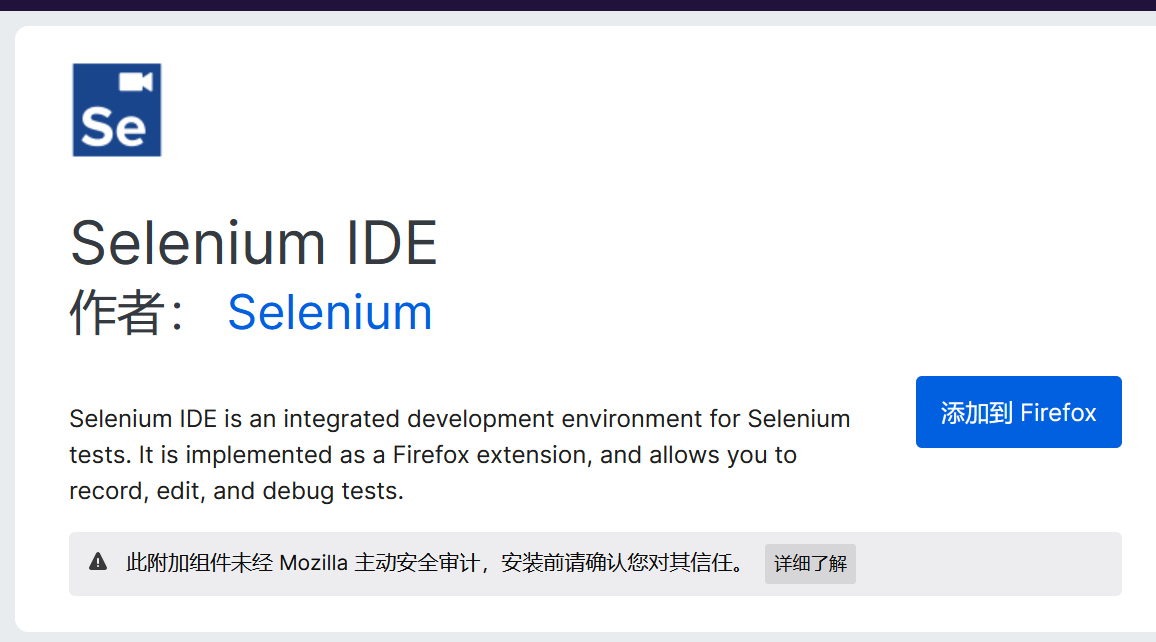1156x642 pixels.
Task: Open the Selenium author profile link
Action: point(330,312)
